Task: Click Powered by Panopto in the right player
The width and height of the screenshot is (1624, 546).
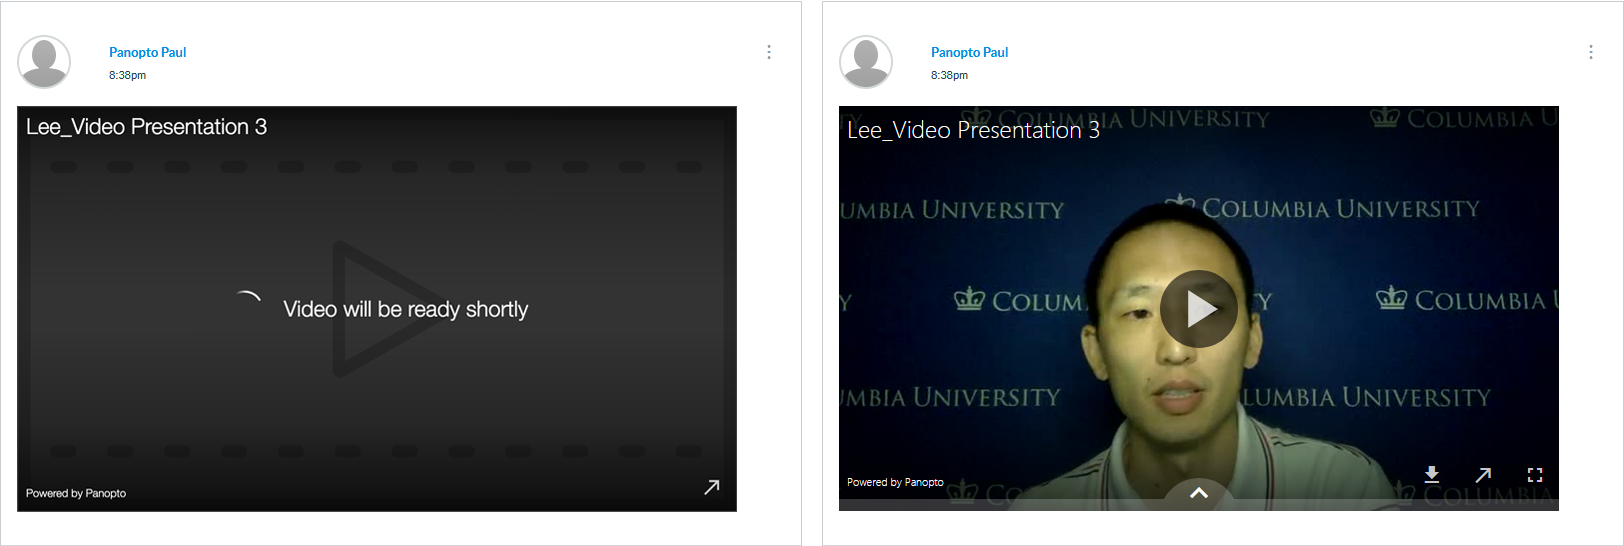Action: (x=895, y=482)
